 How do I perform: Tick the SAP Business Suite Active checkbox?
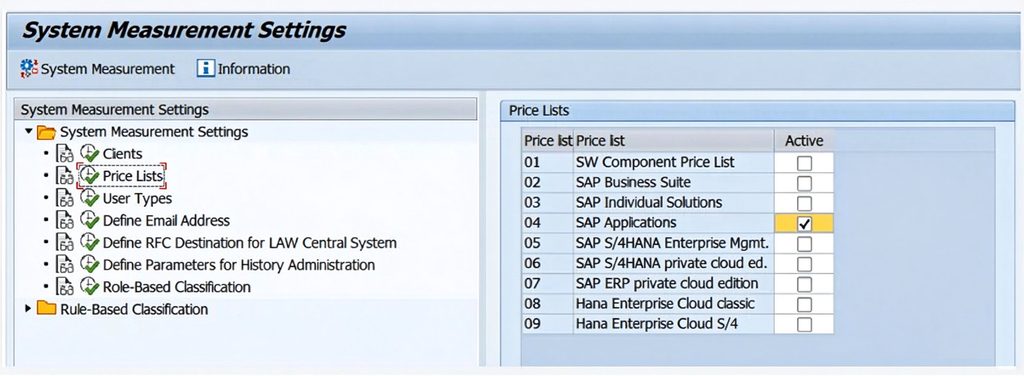tap(805, 183)
